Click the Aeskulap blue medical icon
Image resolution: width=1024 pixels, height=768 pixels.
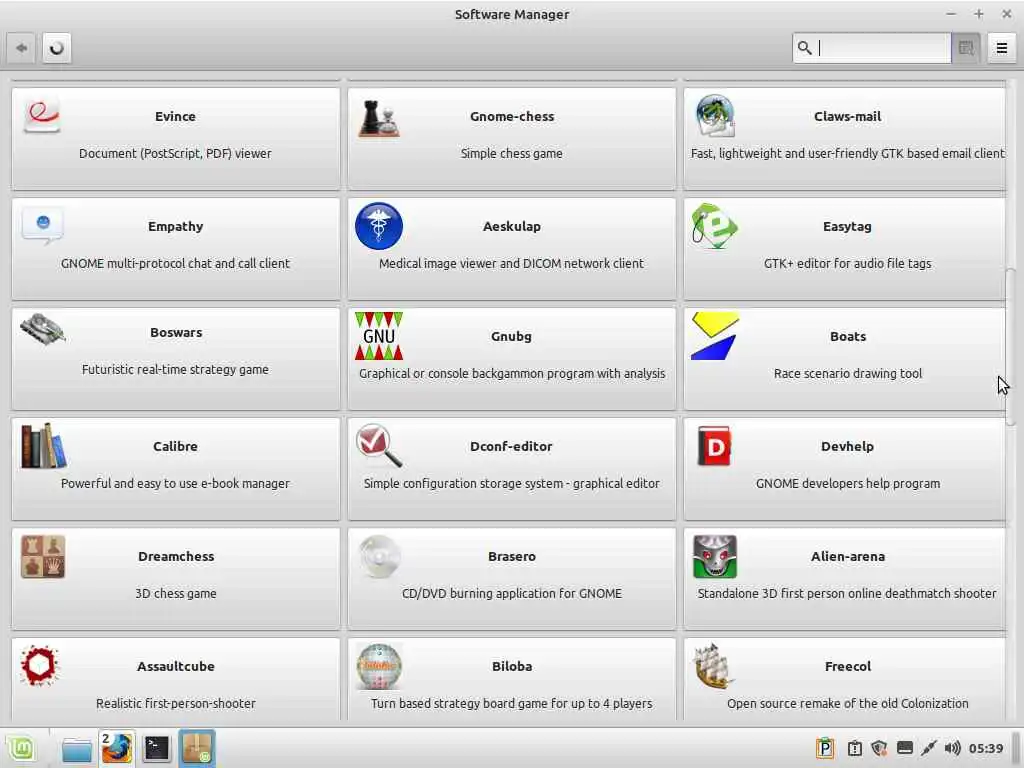379,226
